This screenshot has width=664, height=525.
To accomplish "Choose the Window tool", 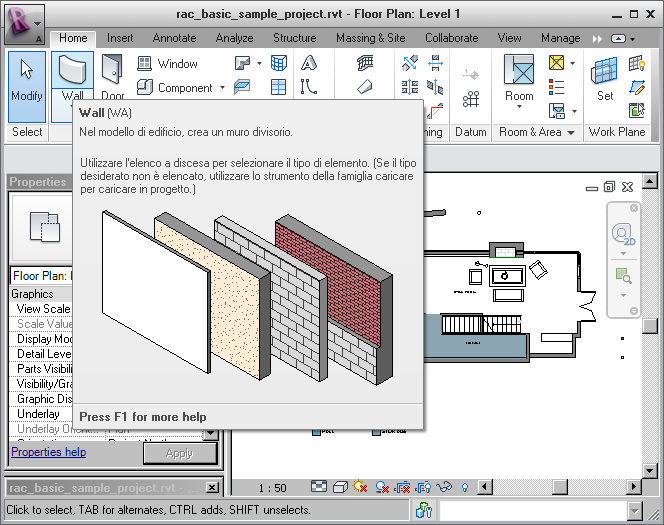I will (168, 64).
